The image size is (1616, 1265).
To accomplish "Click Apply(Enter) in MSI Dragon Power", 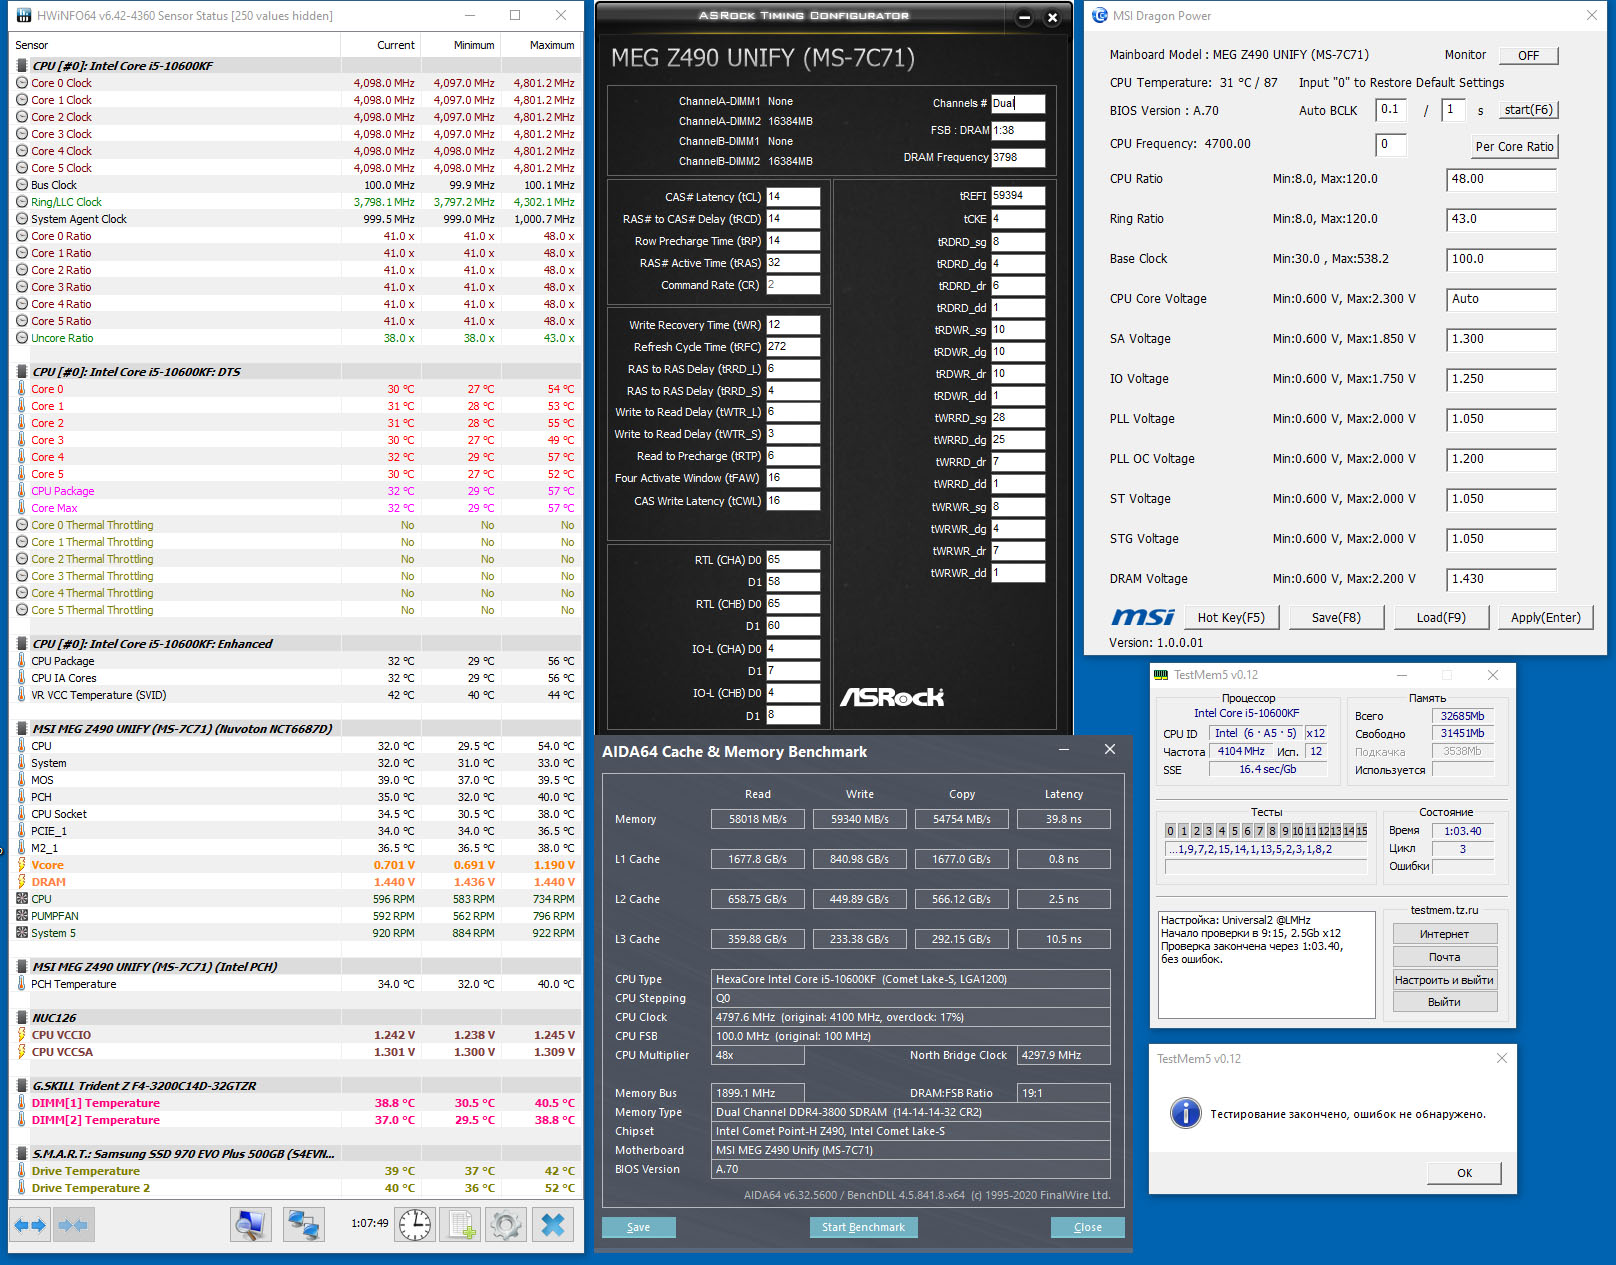I will [x=1546, y=618].
